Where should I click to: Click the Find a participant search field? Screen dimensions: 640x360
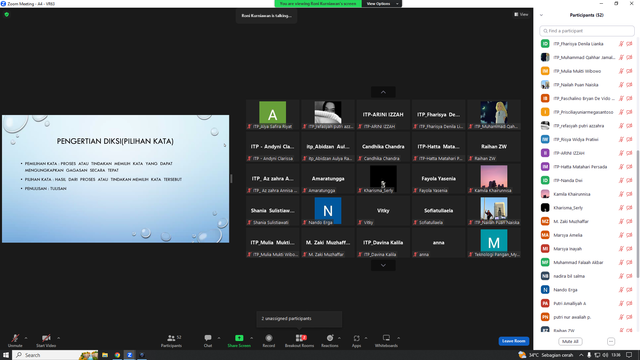coord(587,31)
